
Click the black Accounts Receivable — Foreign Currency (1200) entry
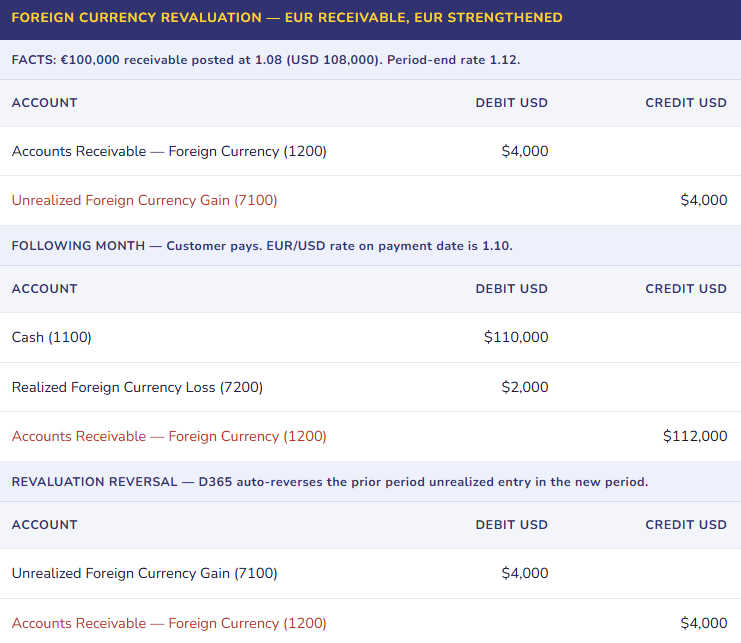[169, 151]
